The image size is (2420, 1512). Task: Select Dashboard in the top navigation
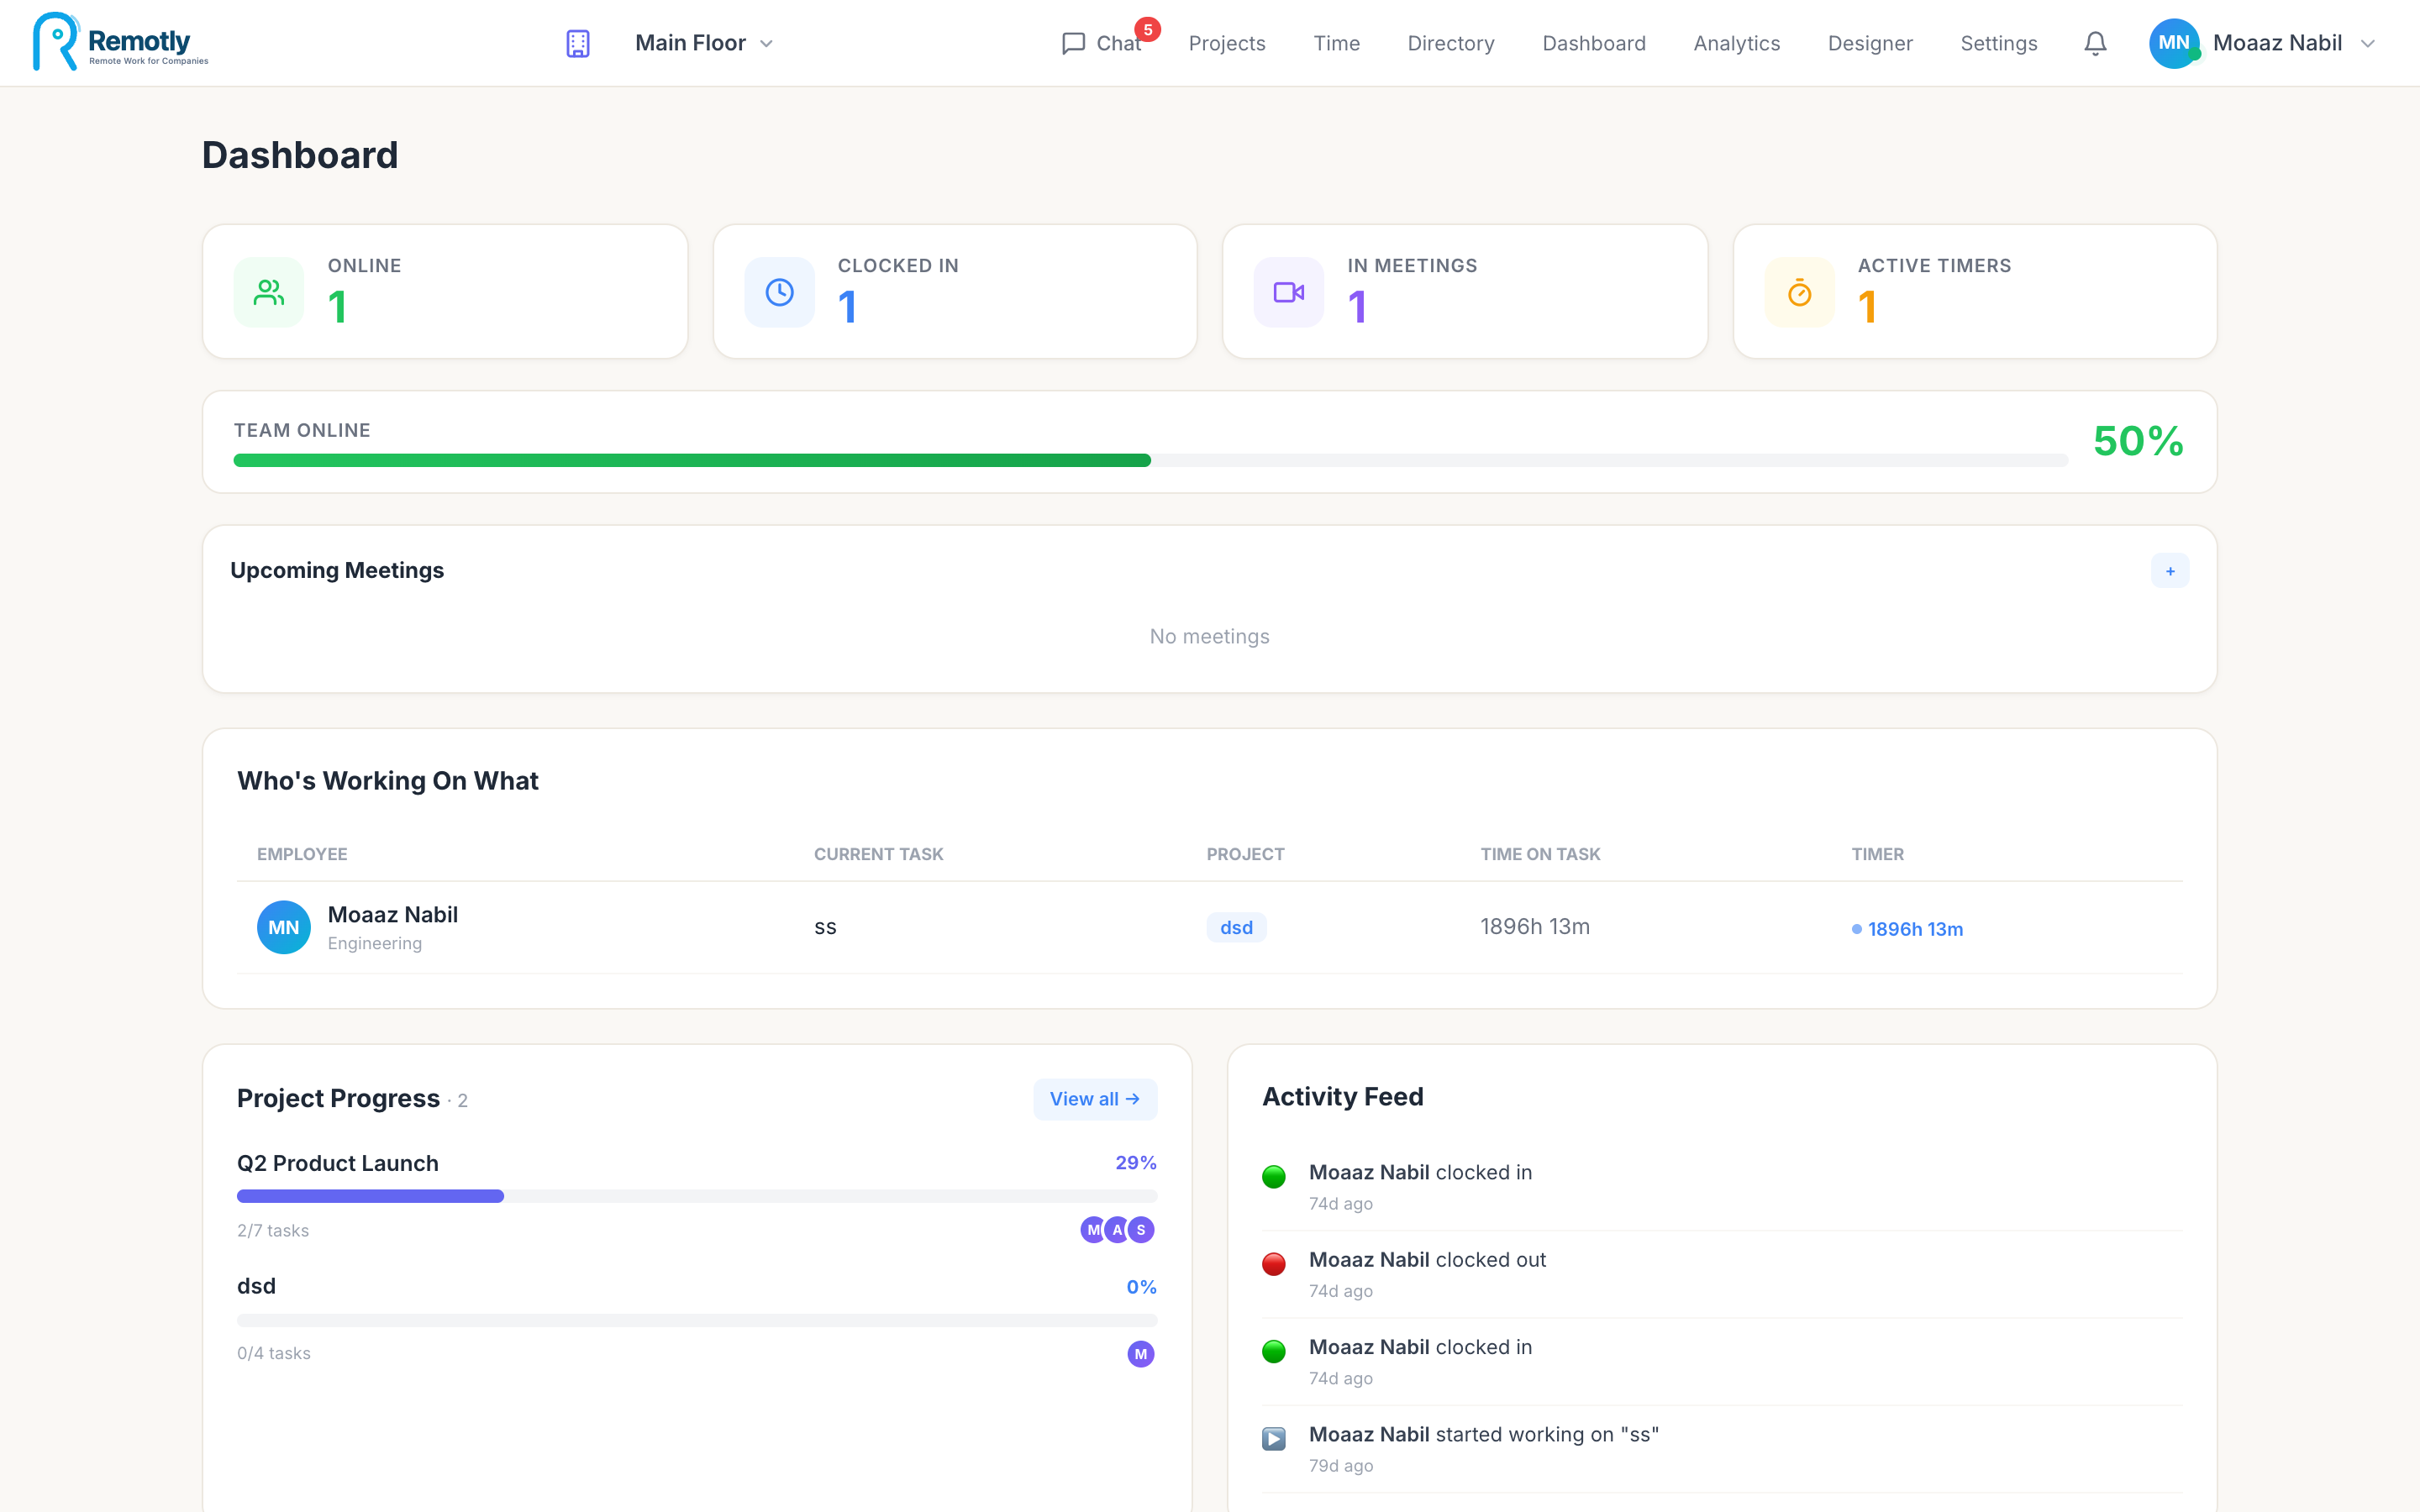(x=1593, y=43)
